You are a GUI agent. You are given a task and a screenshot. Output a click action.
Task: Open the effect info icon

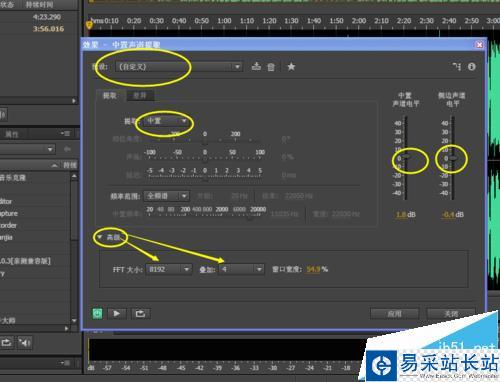[x=471, y=66]
